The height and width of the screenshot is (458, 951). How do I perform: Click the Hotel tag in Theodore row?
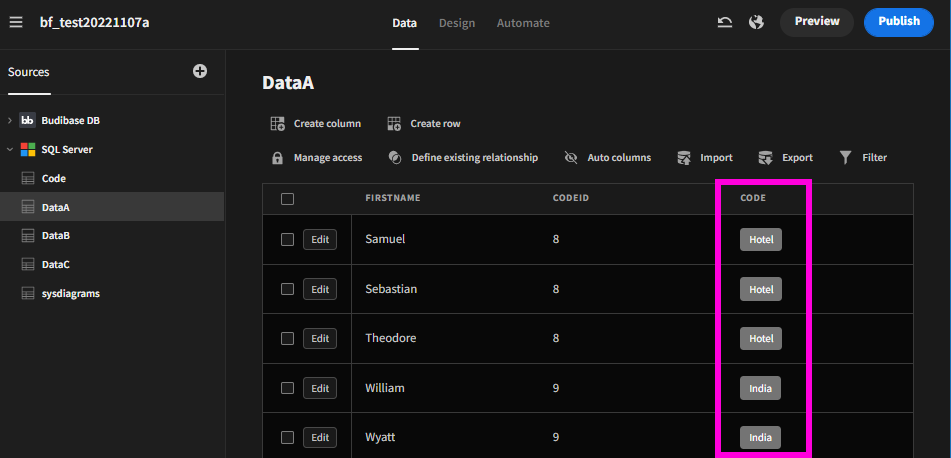tap(761, 338)
